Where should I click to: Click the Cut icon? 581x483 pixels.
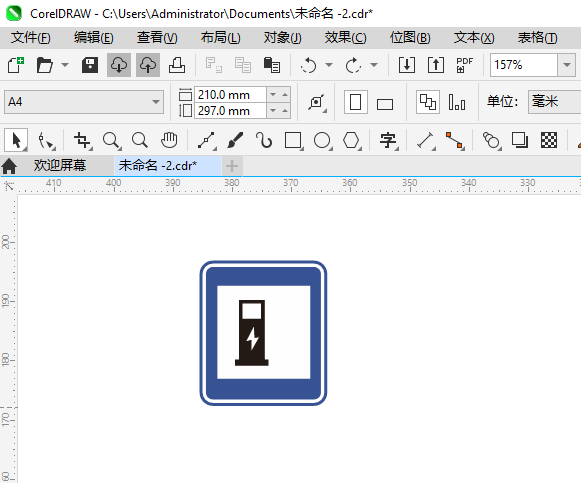(x=213, y=65)
